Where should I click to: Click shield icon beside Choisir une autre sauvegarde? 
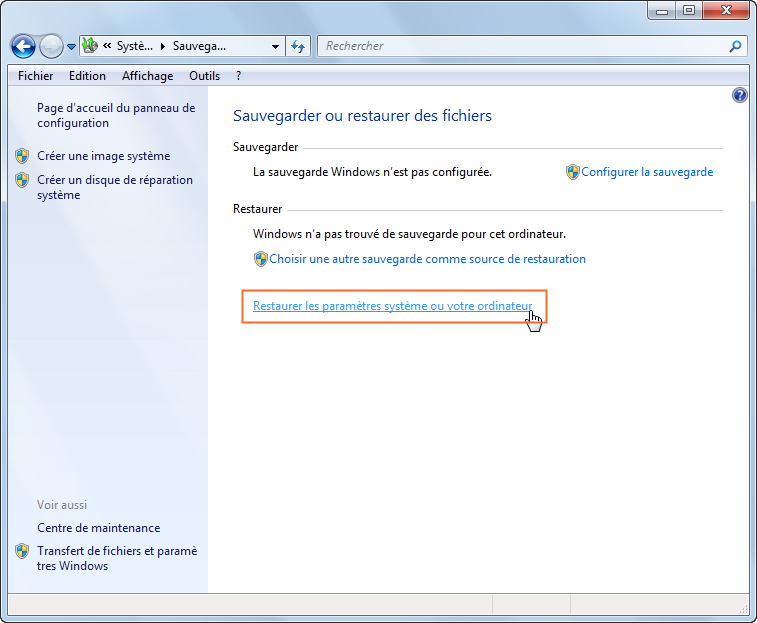[x=261, y=259]
